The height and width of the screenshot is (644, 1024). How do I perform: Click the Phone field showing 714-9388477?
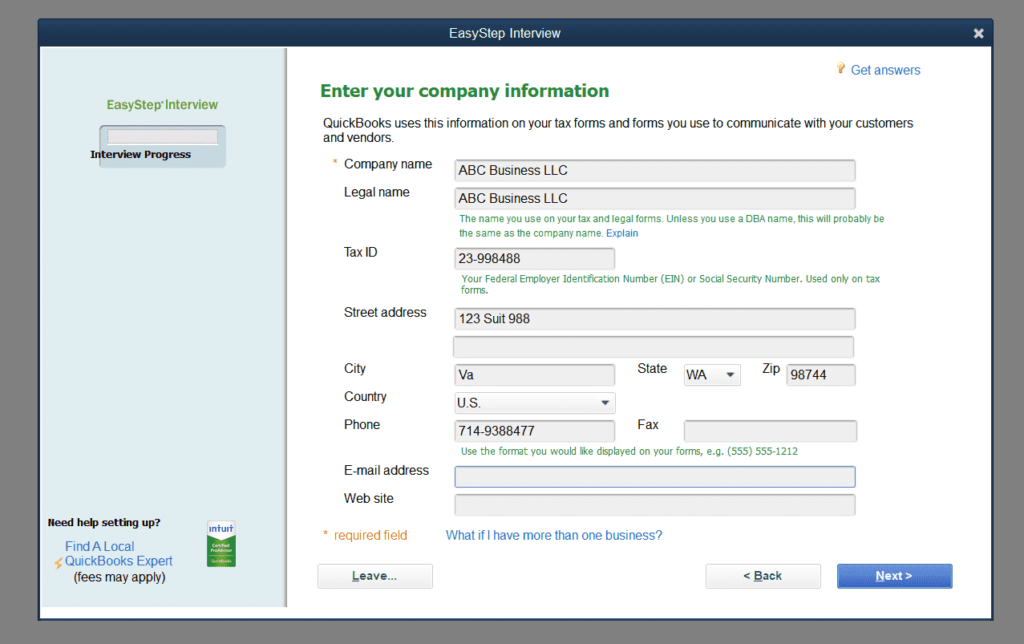click(x=534, y=431)
